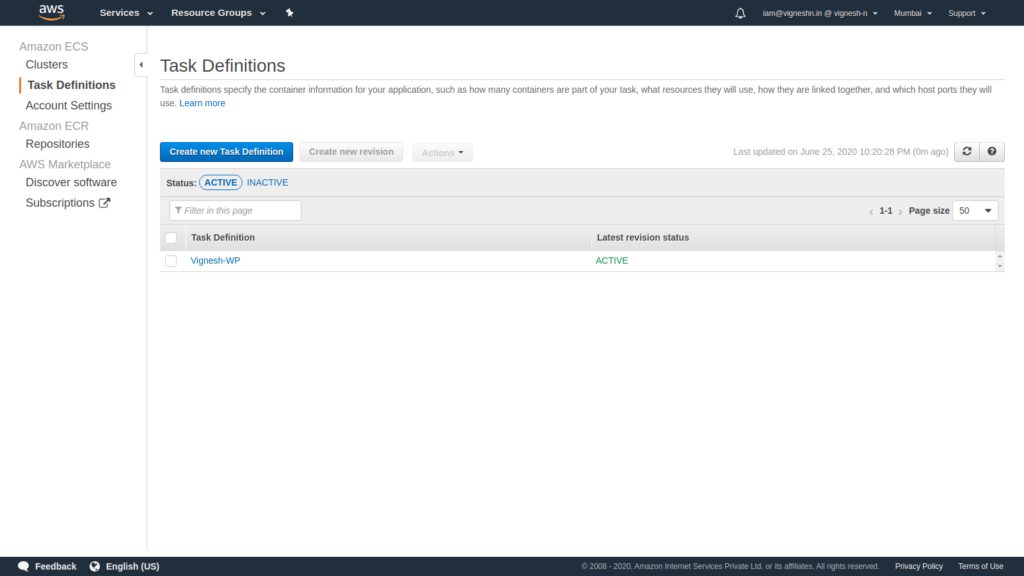This screenshot has width=1024, height=576.
Task: Go to next page arrow
Action: click(x=900, y=211)
